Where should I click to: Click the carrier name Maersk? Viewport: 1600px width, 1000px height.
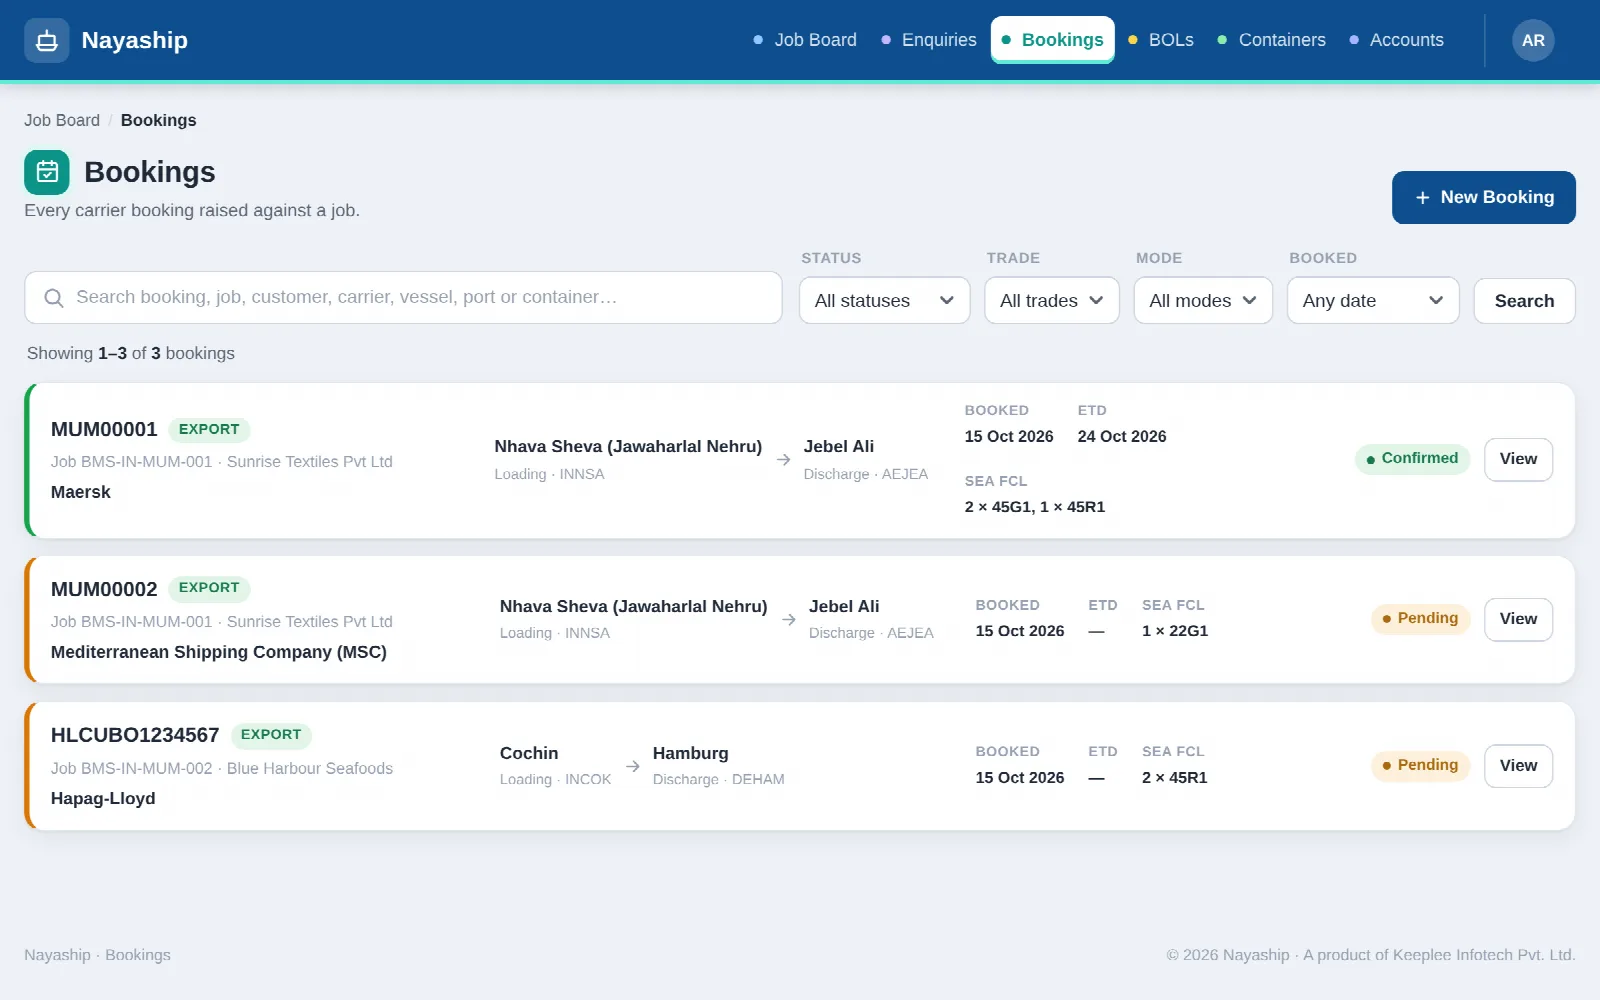coord(81,492)
